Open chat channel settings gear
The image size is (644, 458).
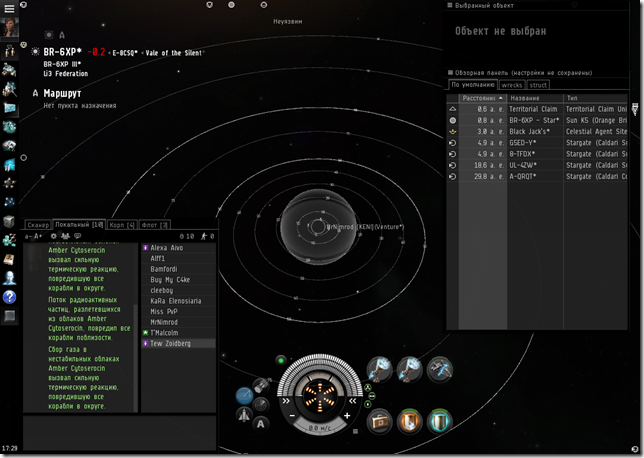coord(53,236)
